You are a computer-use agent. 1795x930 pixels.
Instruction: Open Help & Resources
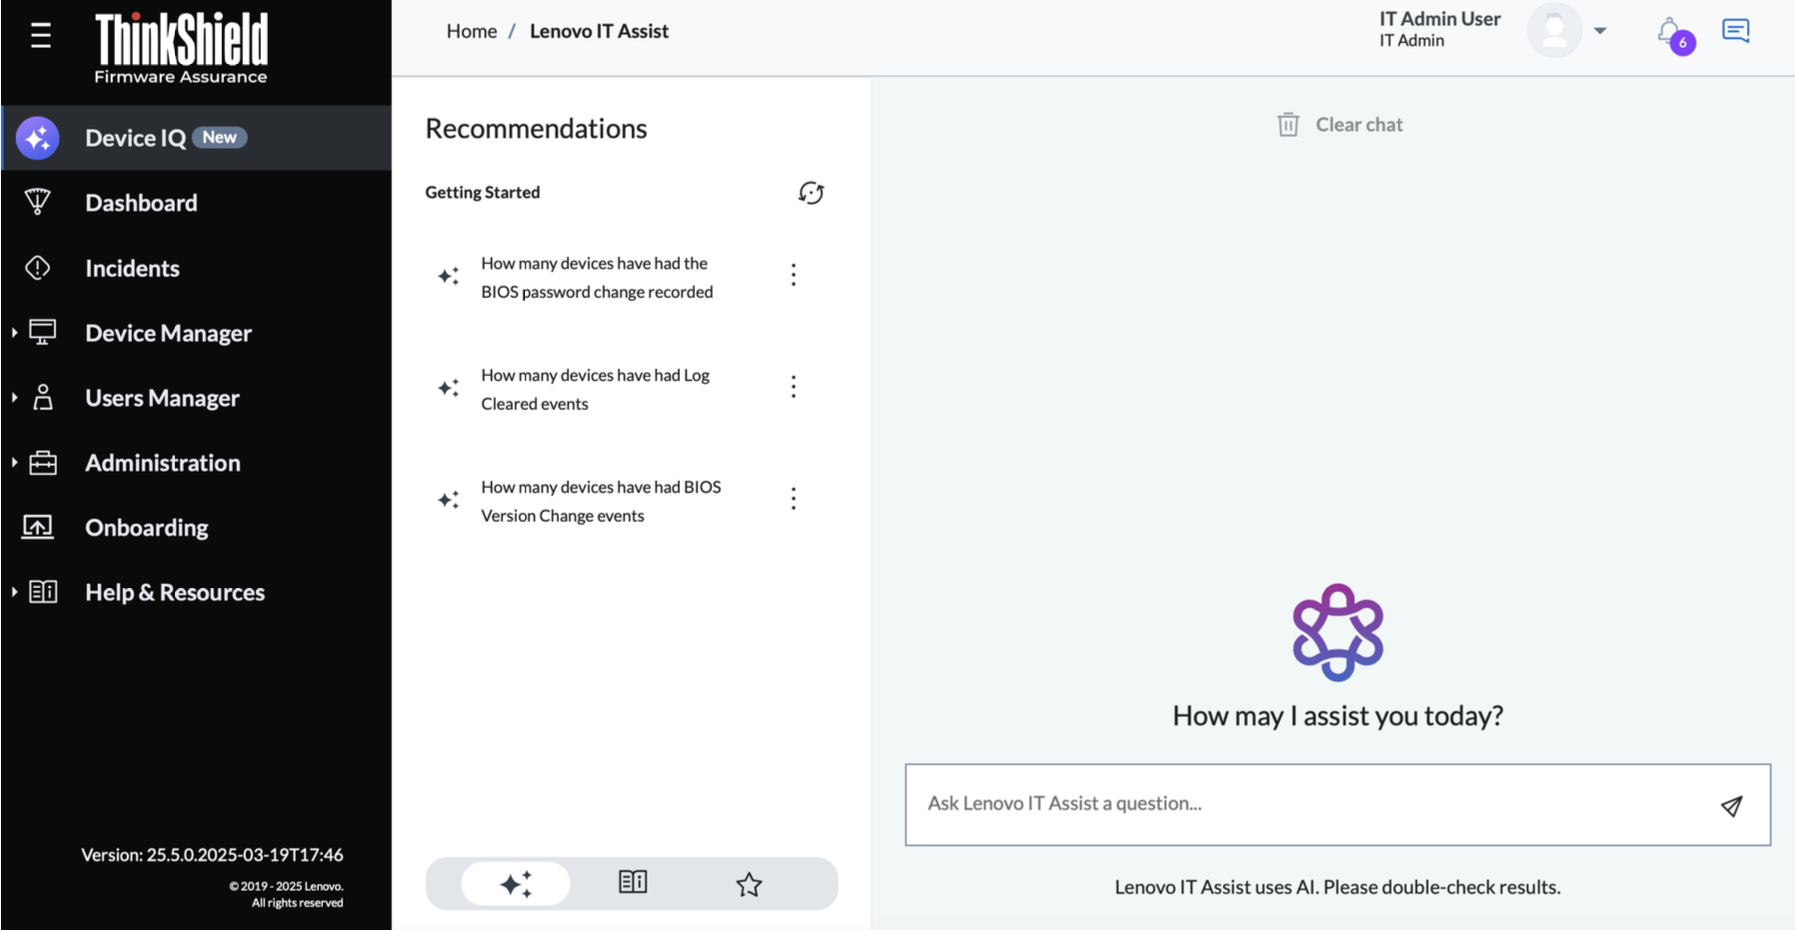click(x=175, y=592)
